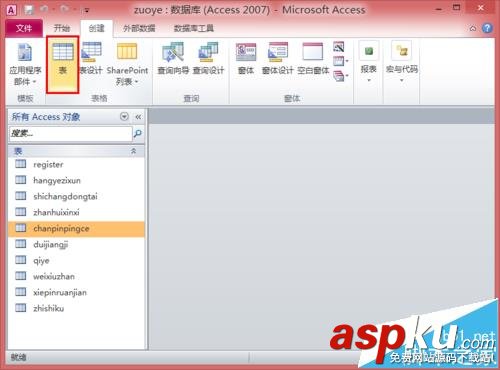Launch the 查询向导 (Query Wizard)
The height and width of the screenshot is (370, 500).
coord(173,58)
